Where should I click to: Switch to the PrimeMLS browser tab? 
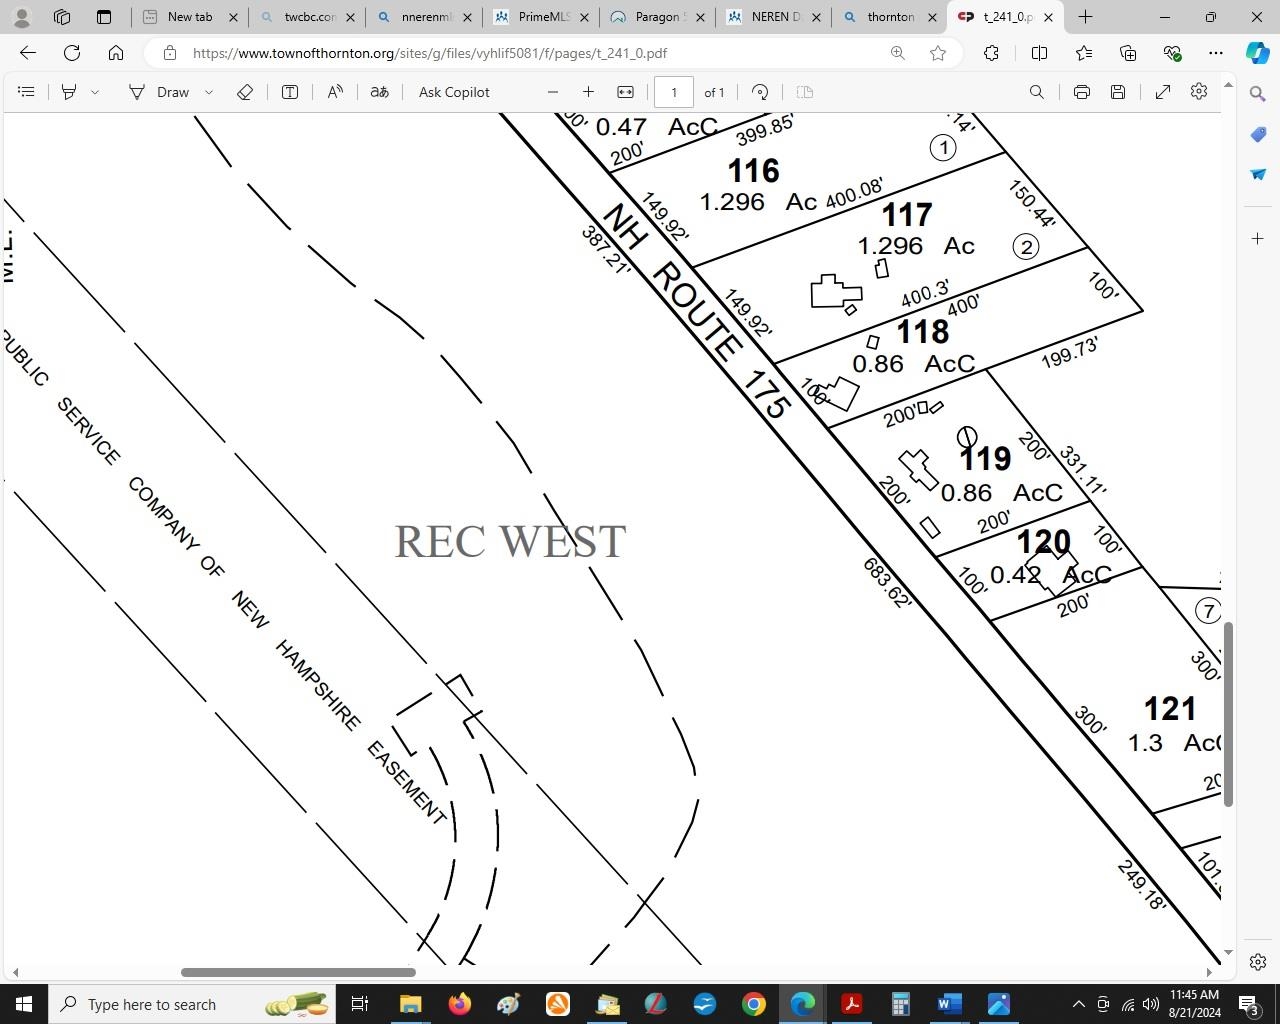click(540, 17)
